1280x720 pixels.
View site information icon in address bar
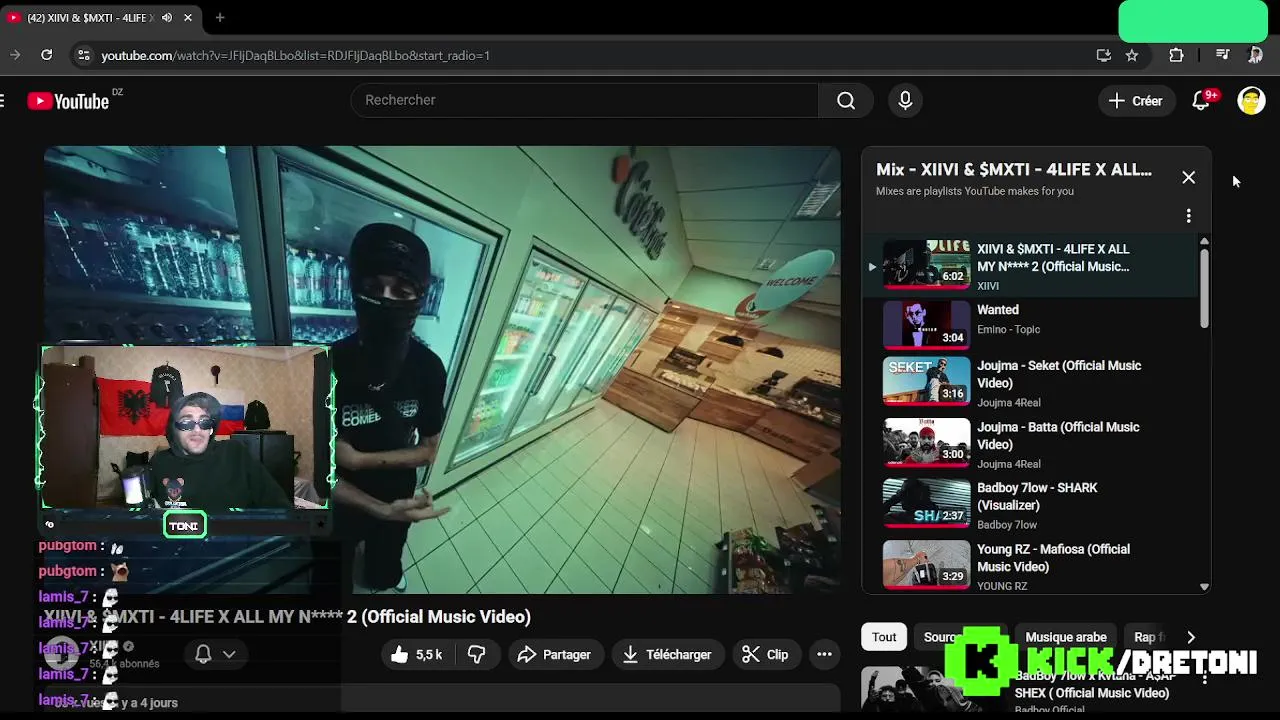tap(83, 55)
